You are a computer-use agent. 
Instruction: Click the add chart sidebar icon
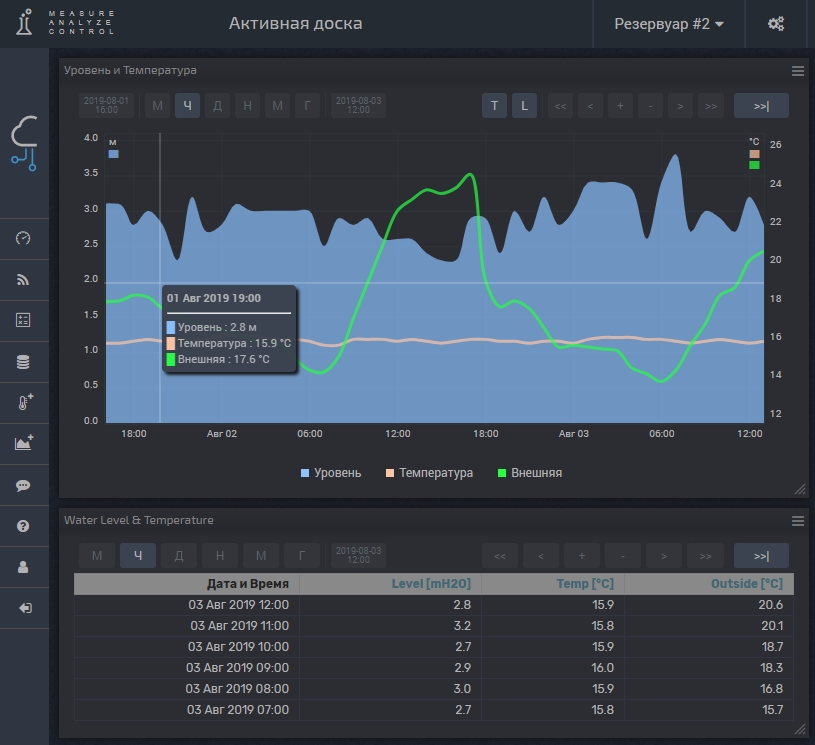(x=24, y=444)
